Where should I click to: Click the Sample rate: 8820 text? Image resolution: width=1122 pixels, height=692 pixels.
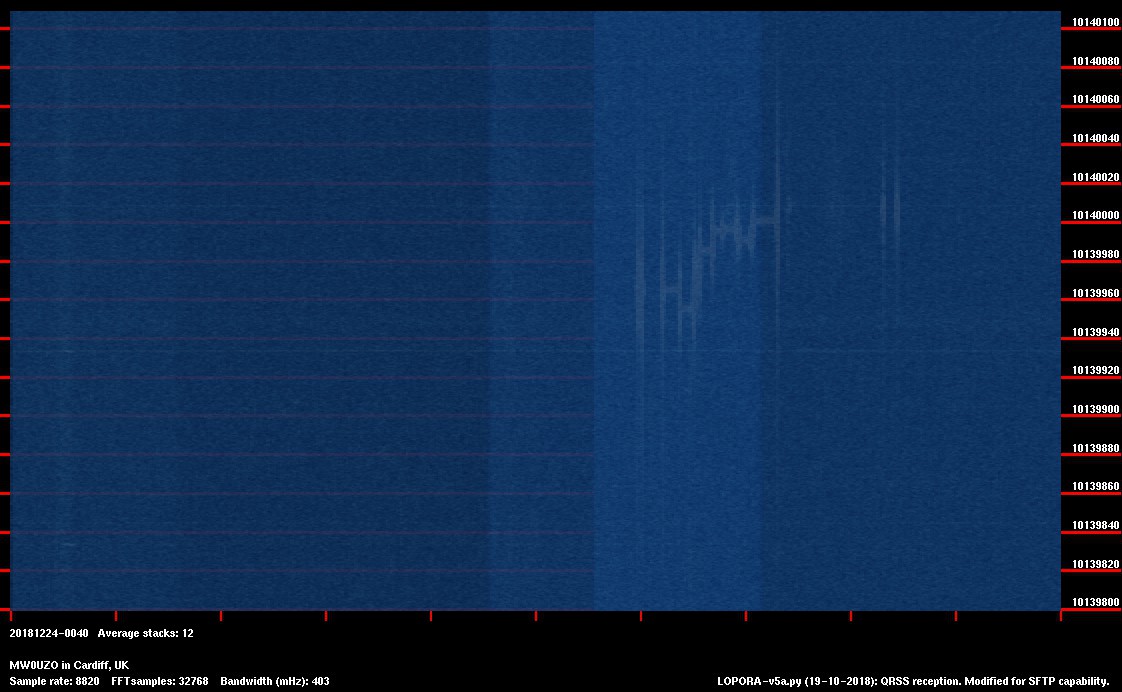[54, 681]
